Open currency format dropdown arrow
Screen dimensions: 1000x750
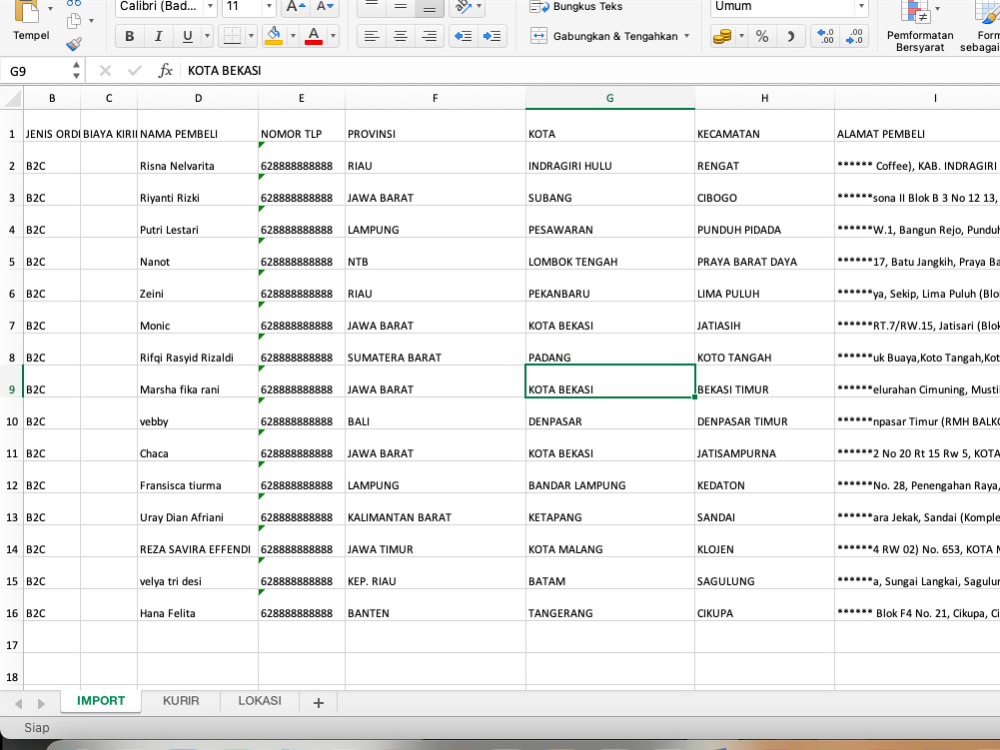pyautogui.click(x=741, y=36)
